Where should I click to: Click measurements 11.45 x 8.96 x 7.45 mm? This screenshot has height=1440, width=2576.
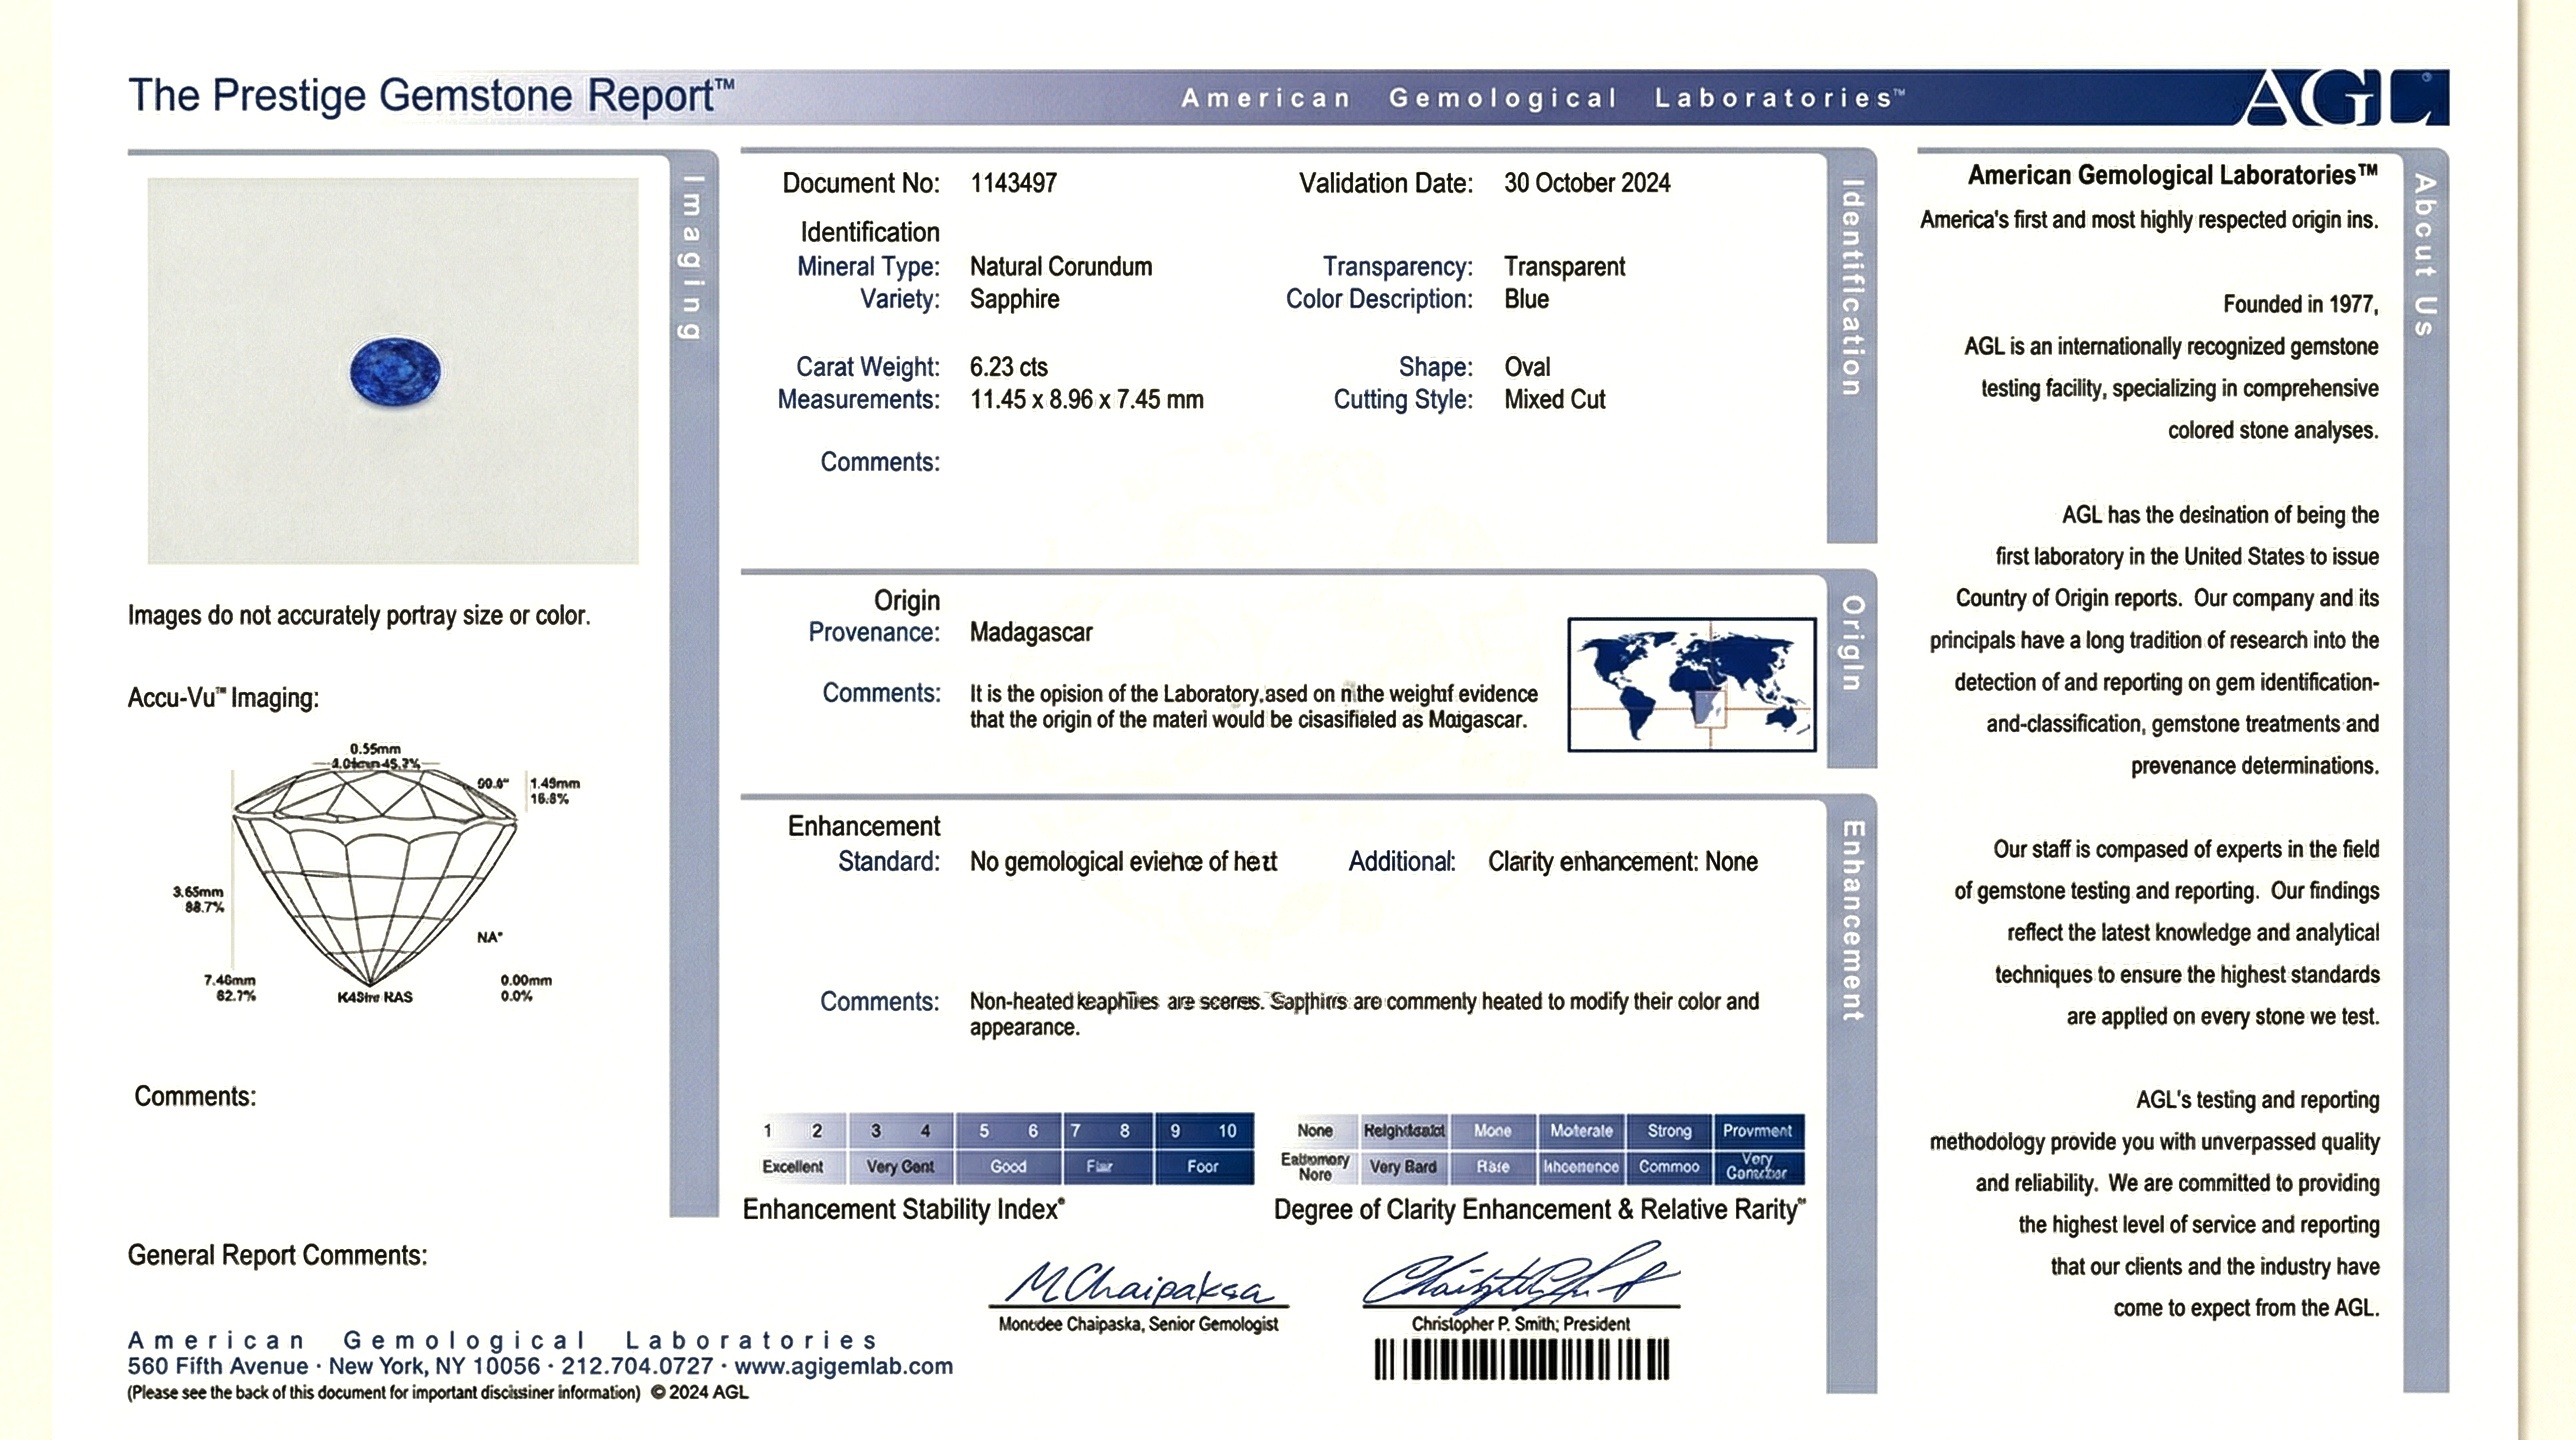coord(1086,400)
